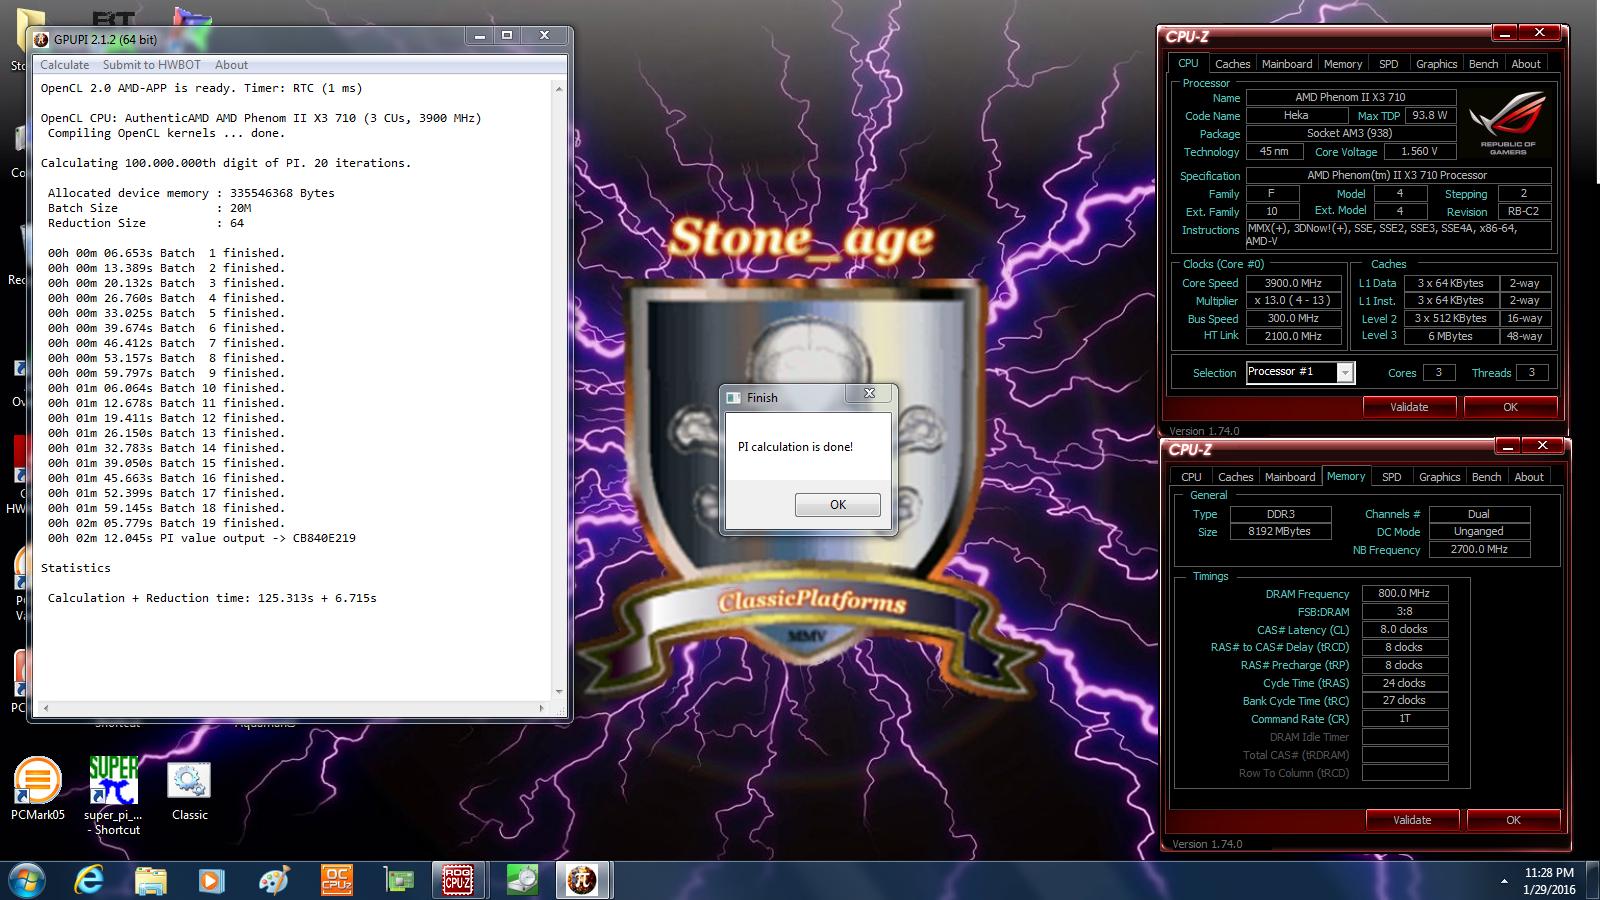The width and height of the screenshot is (1600, 900).
Task: Open About tab in upper CPU-Z
Action: [1525, 63]
